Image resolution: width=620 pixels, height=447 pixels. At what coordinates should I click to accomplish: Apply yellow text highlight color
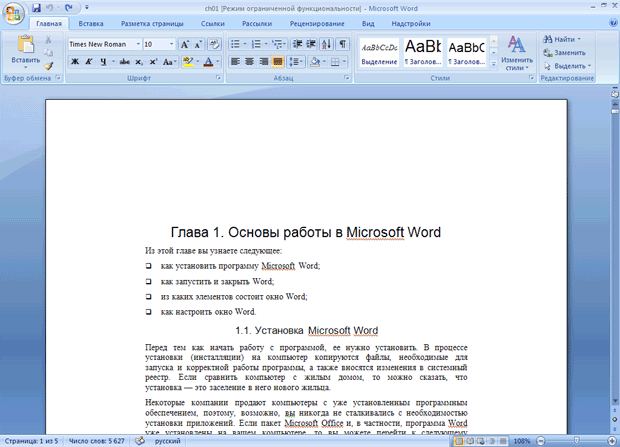[188, 62]
